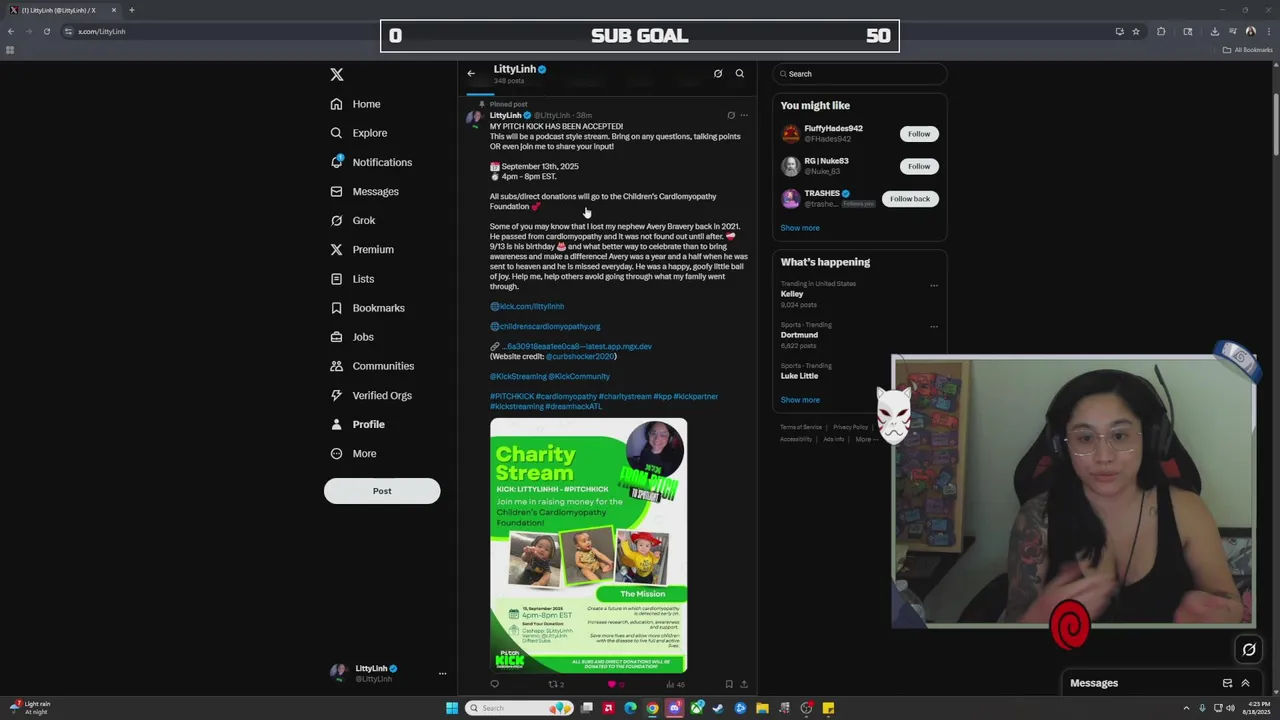Open the Explore page
The image size is (1280, 720).
pyautogui.click(x=359, y=133)
